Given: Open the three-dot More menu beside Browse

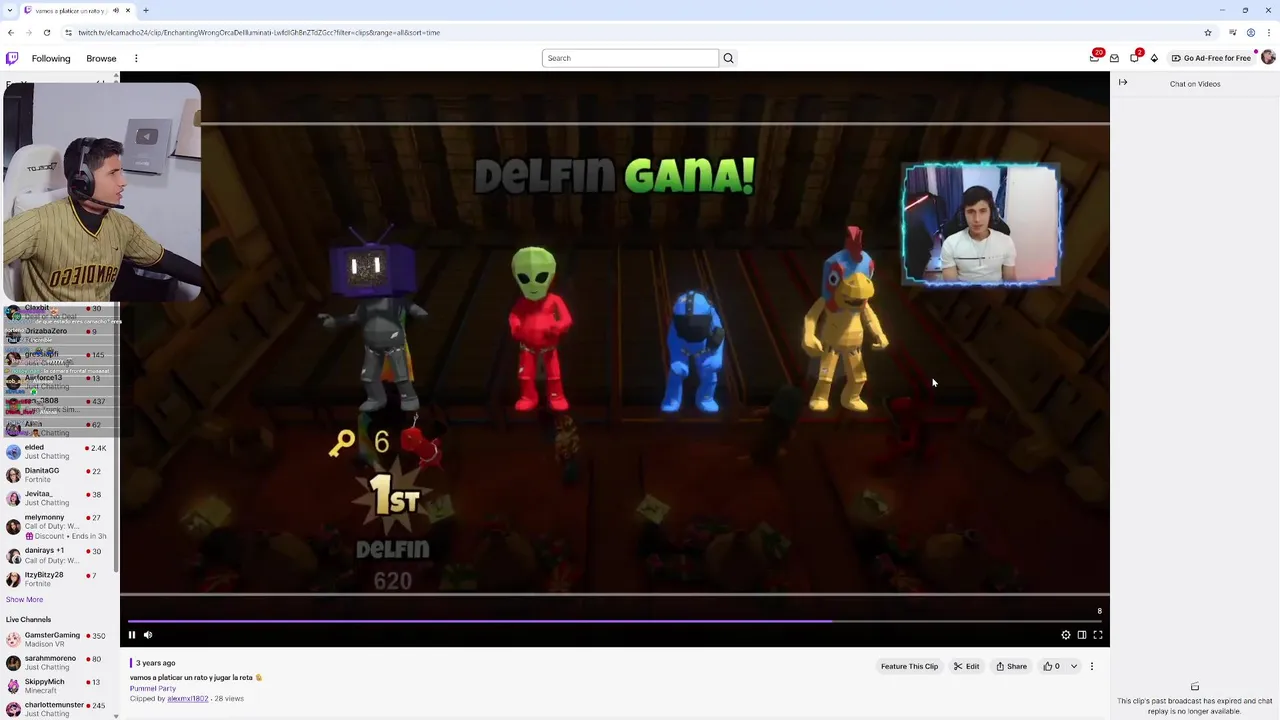Looking at the screenshot, I should pos(136,58).
